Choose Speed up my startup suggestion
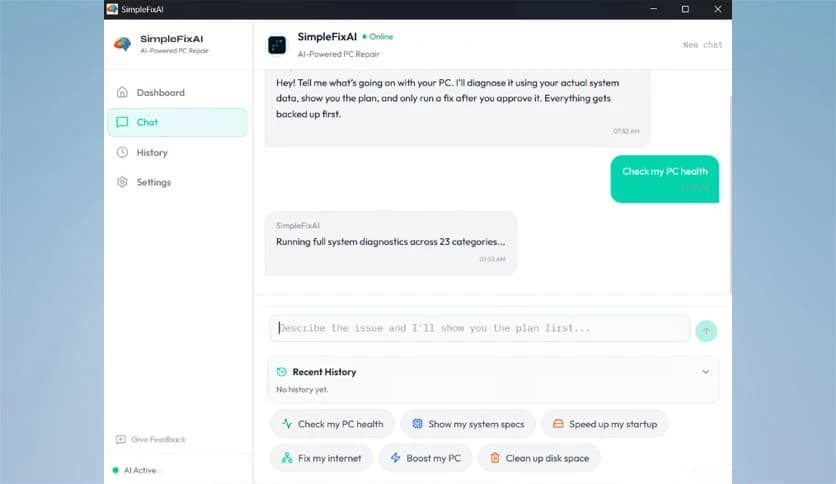836x484 pixels. 605,424
